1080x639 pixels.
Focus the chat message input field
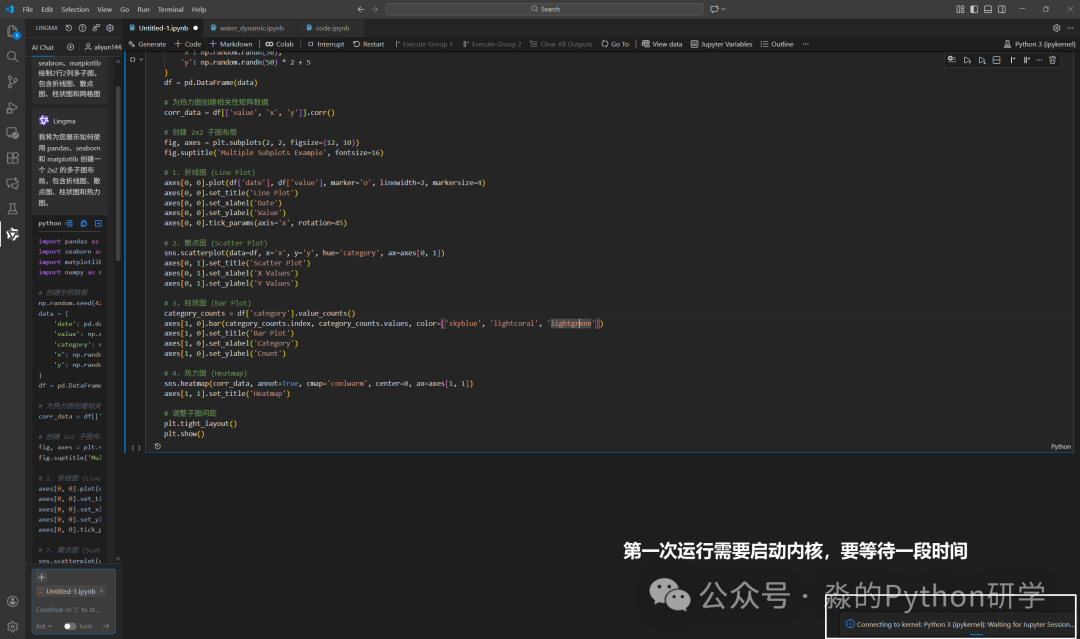pyautogui.click(x=73, y=609)
